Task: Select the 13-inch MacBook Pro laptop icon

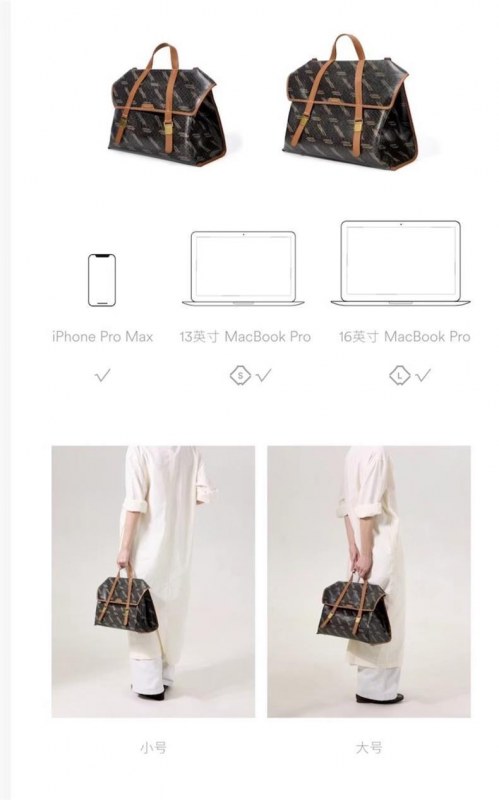Action: [x=243, y=268]
